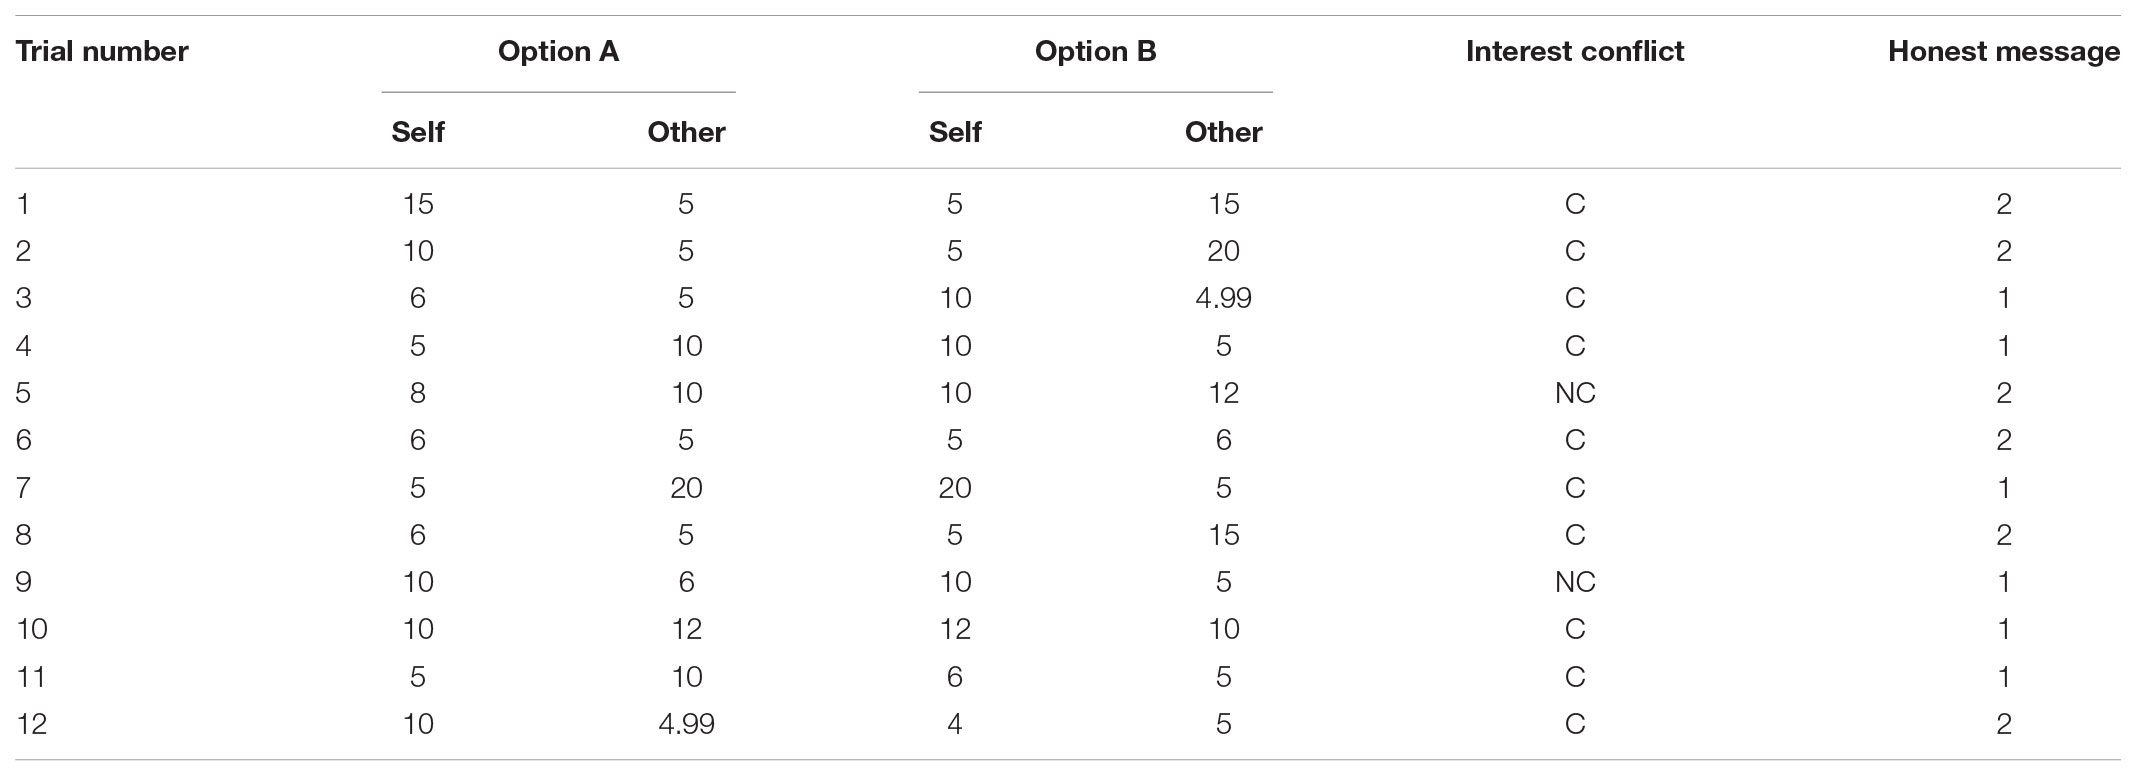Click the Self subheader under Option A

click(x=418, y=132)
